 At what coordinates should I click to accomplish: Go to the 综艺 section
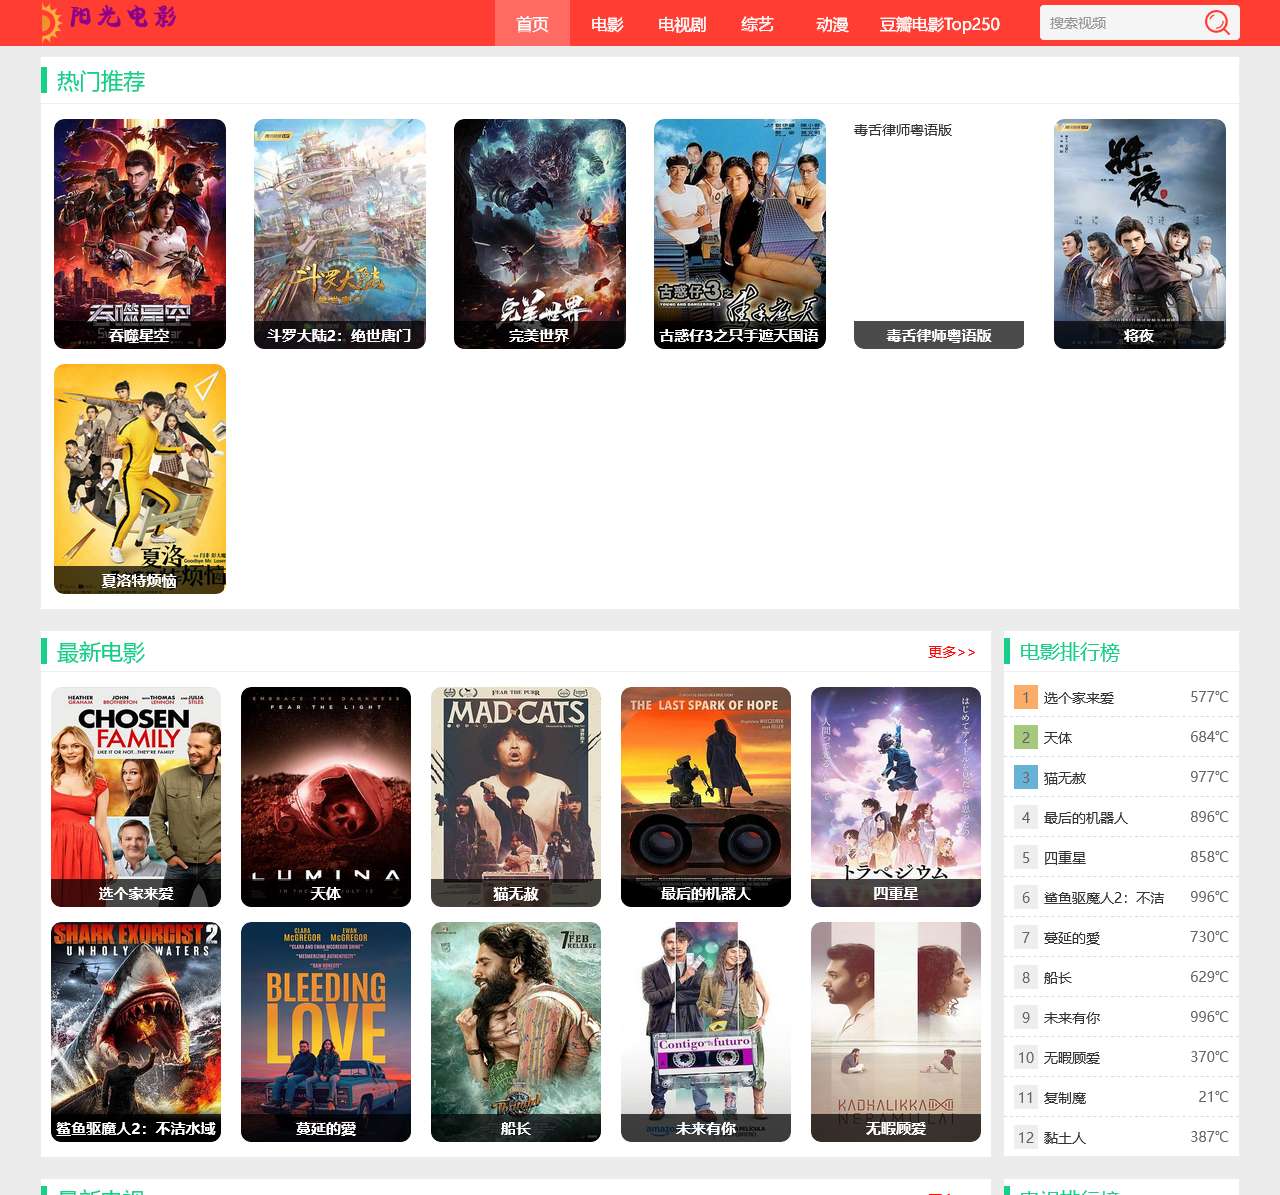pyautogui.click(x=757, y=23)
